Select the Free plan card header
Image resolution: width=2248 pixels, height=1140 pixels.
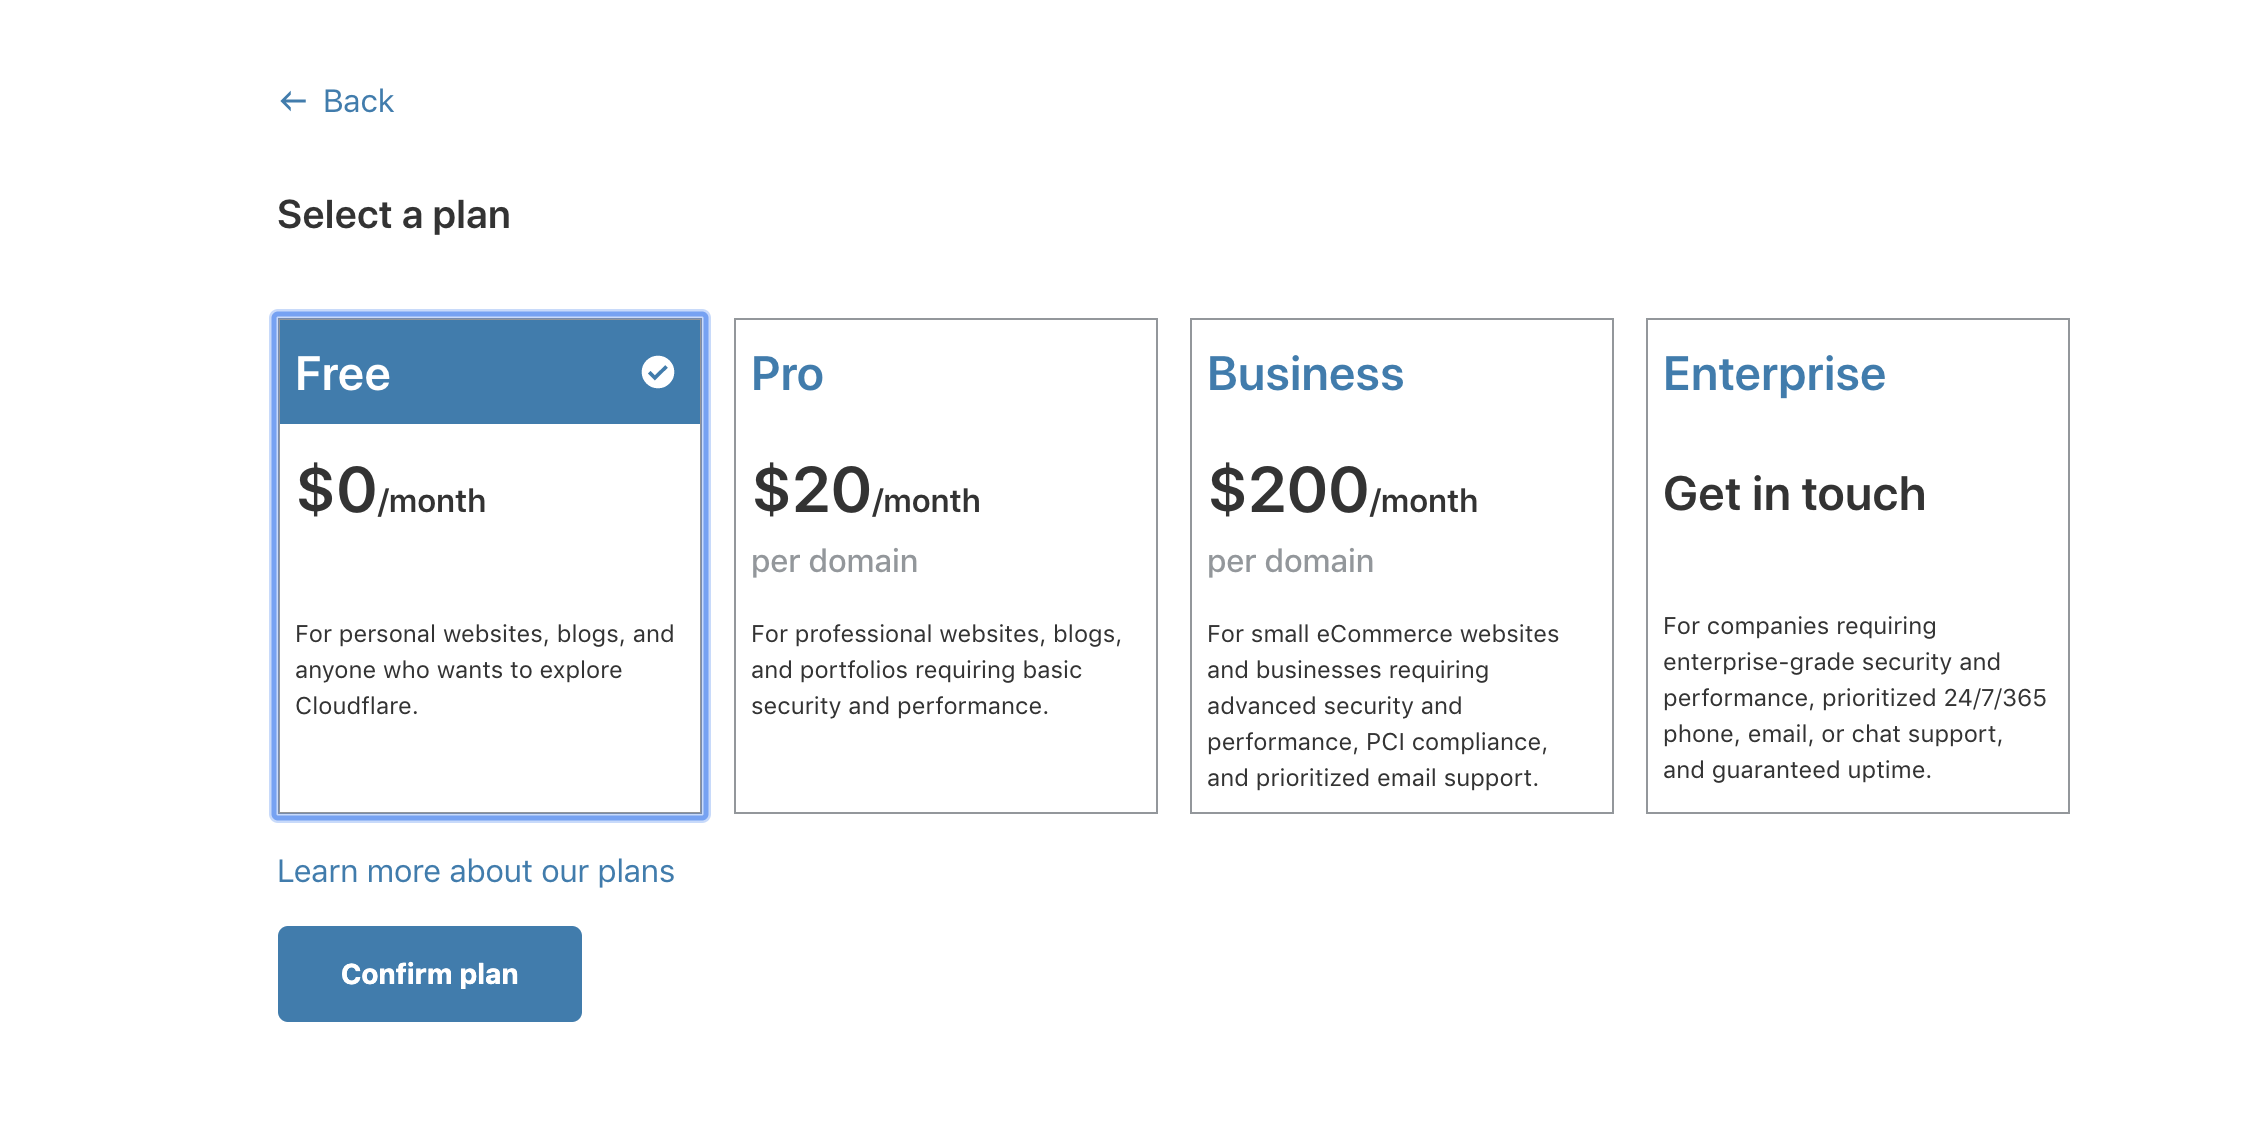click(490, 372)
